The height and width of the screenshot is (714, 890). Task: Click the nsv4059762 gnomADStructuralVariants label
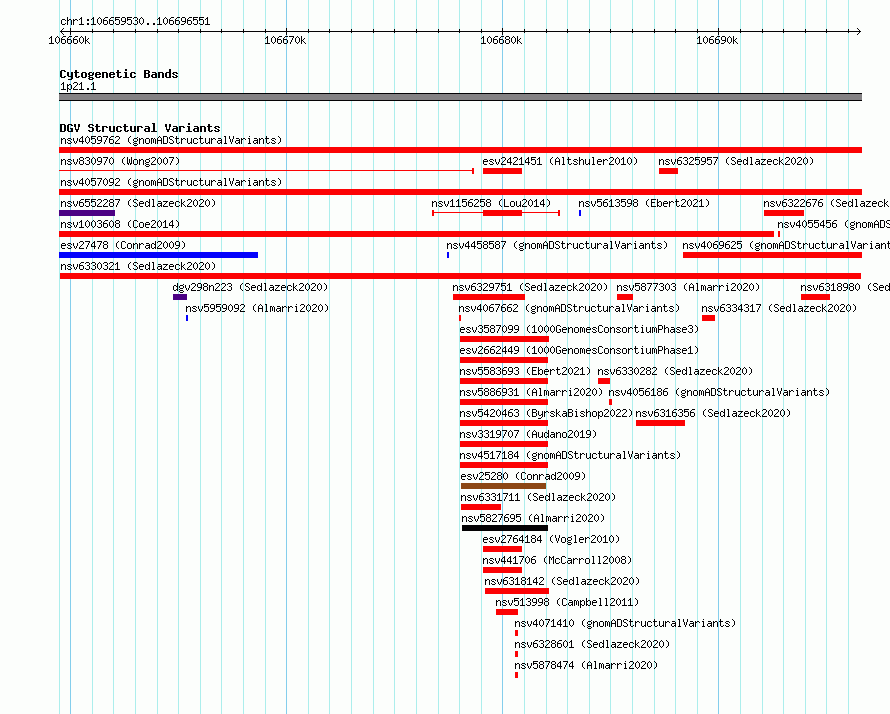tap(171, 140)
